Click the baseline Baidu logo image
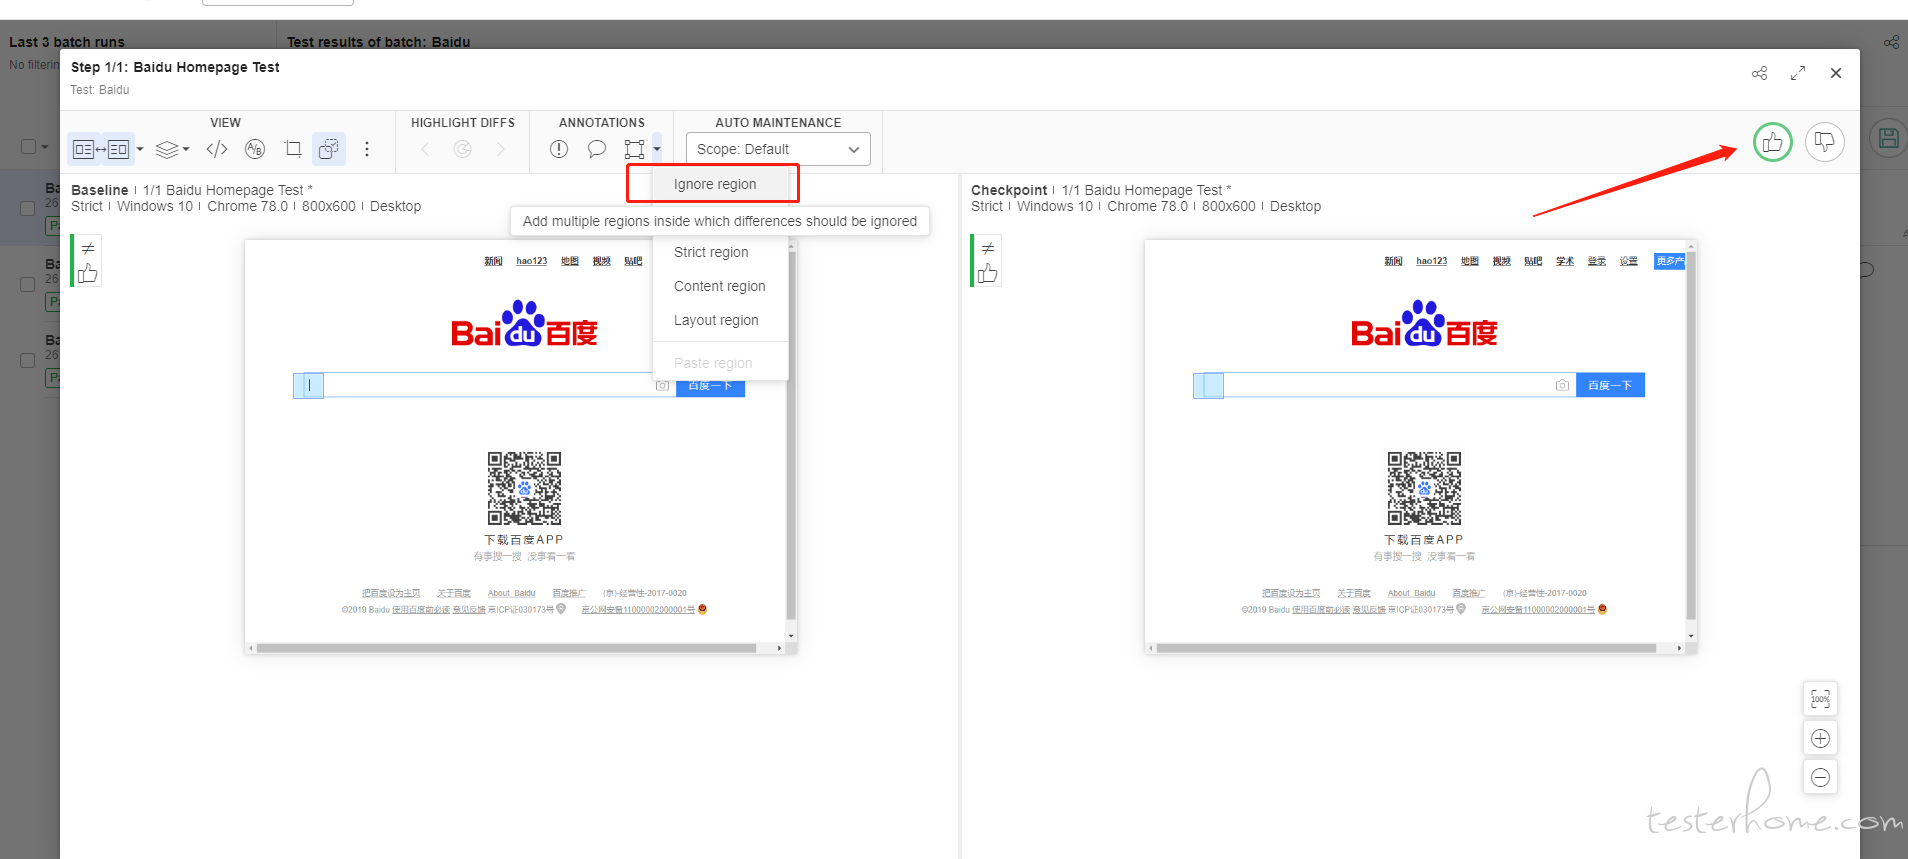 coord(524,324)
